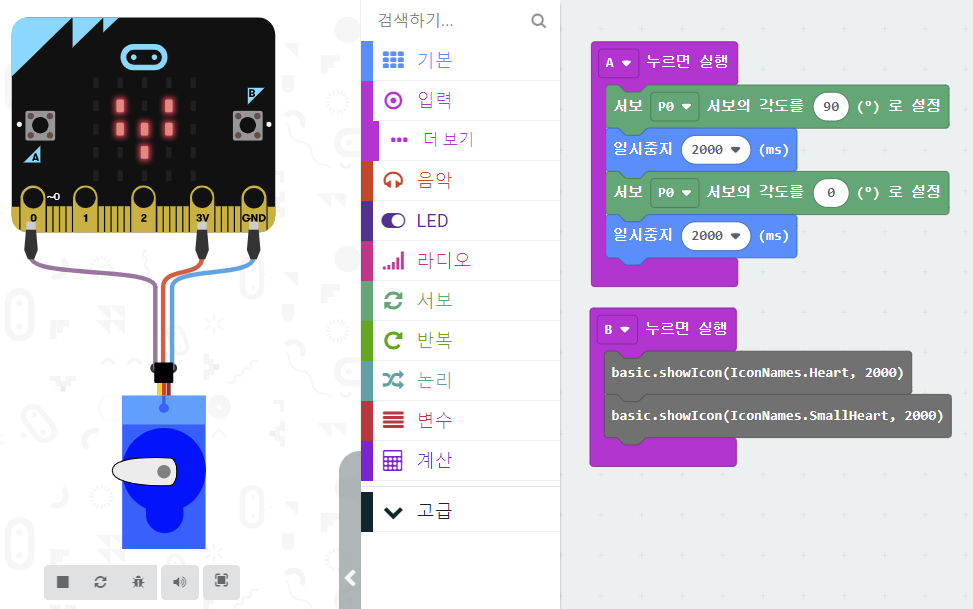This screenshot has width=973, height=609.
Task: Select the 'B 누르면 실행' event block
Action: 685,329
